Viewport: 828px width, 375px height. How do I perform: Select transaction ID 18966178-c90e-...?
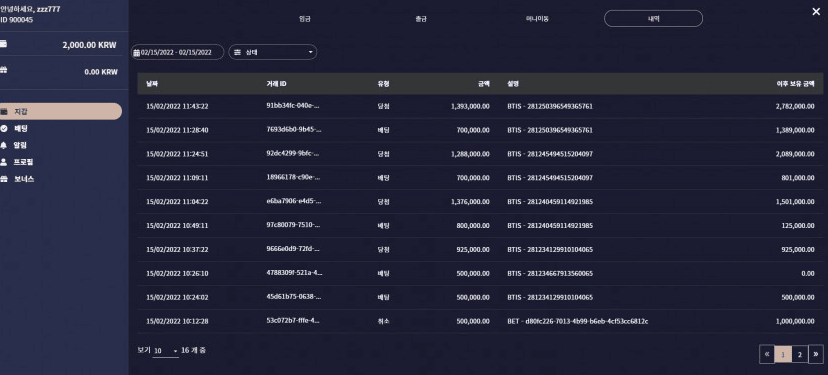(x=293, y=177)
